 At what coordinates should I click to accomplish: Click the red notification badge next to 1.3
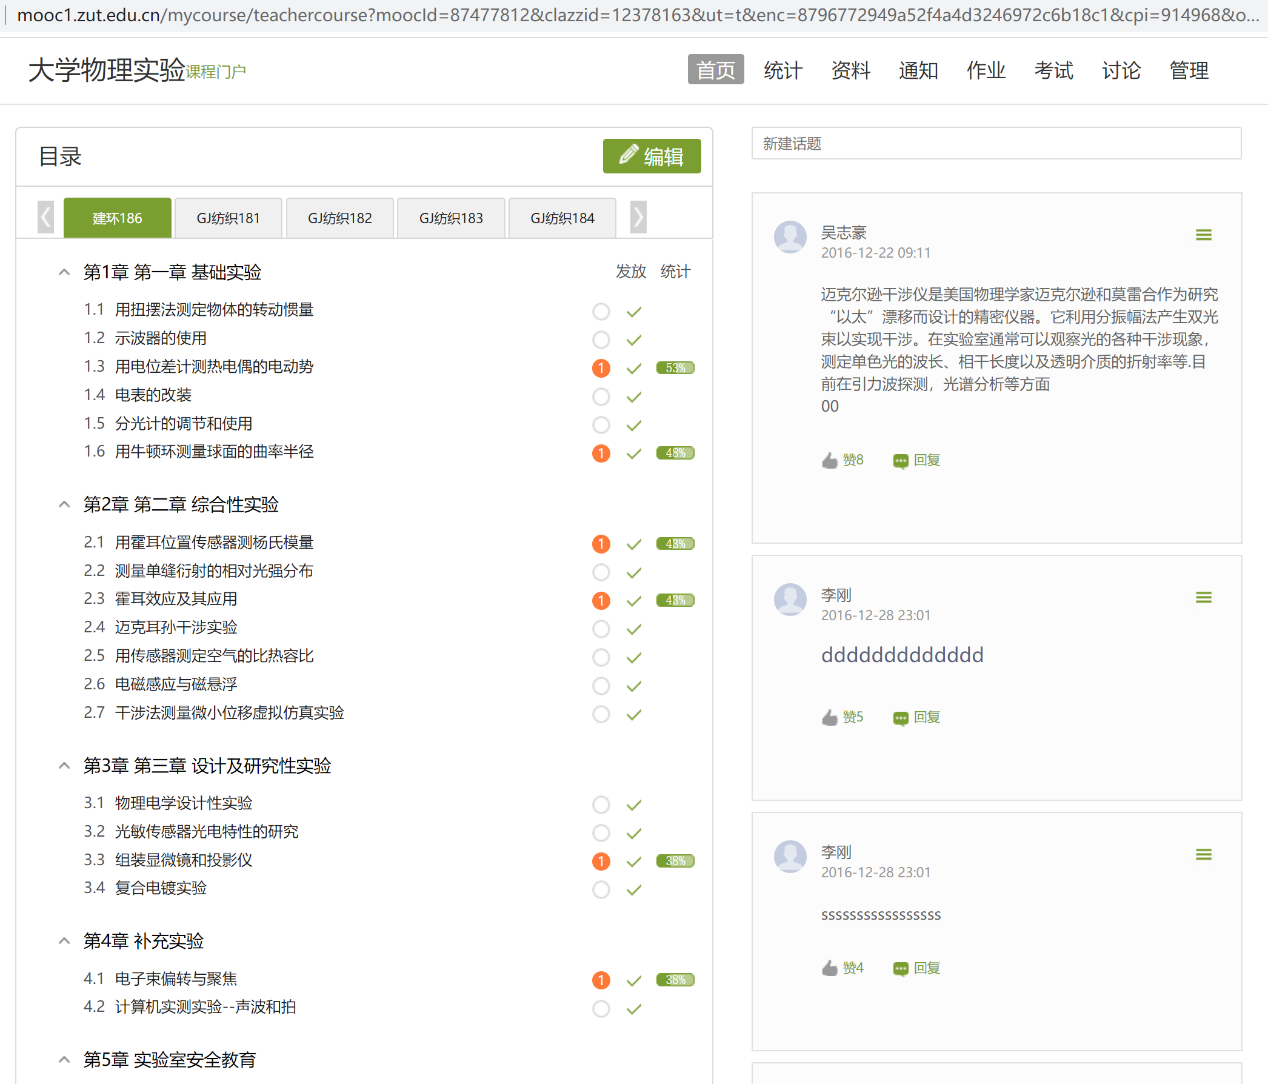(601, 368)
